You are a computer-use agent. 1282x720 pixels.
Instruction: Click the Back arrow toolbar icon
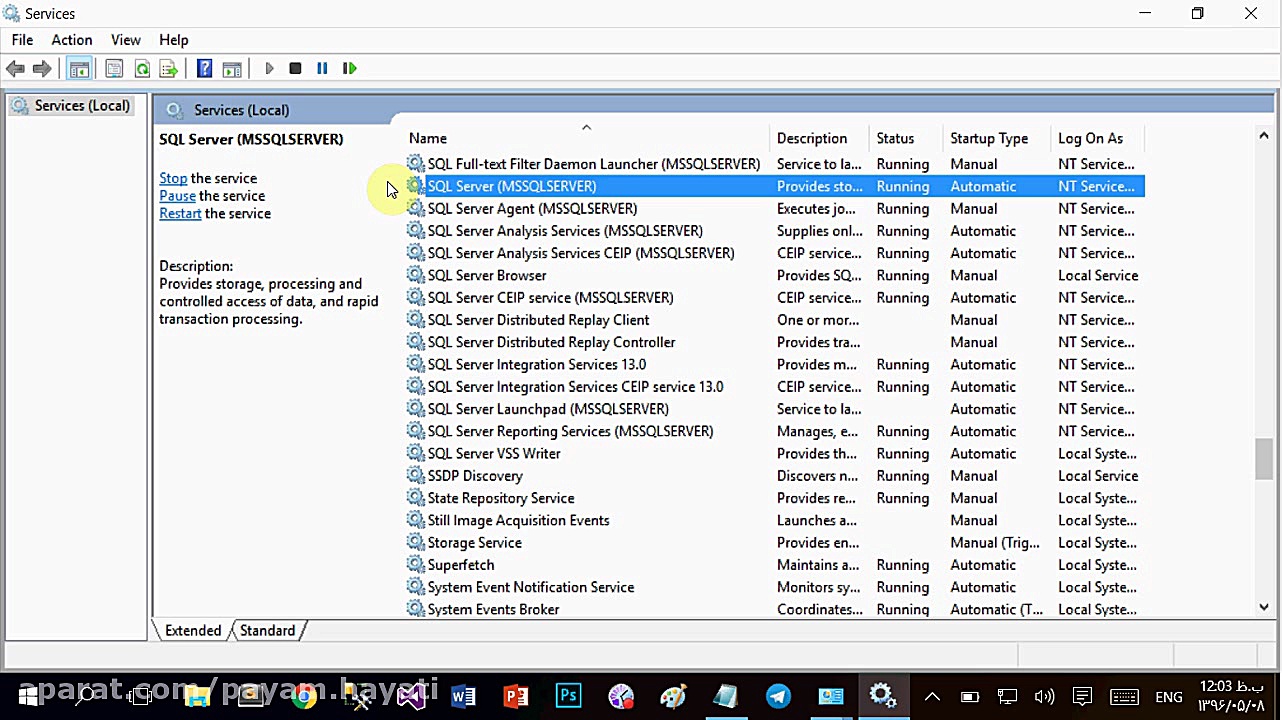click(x=15, y=68)
